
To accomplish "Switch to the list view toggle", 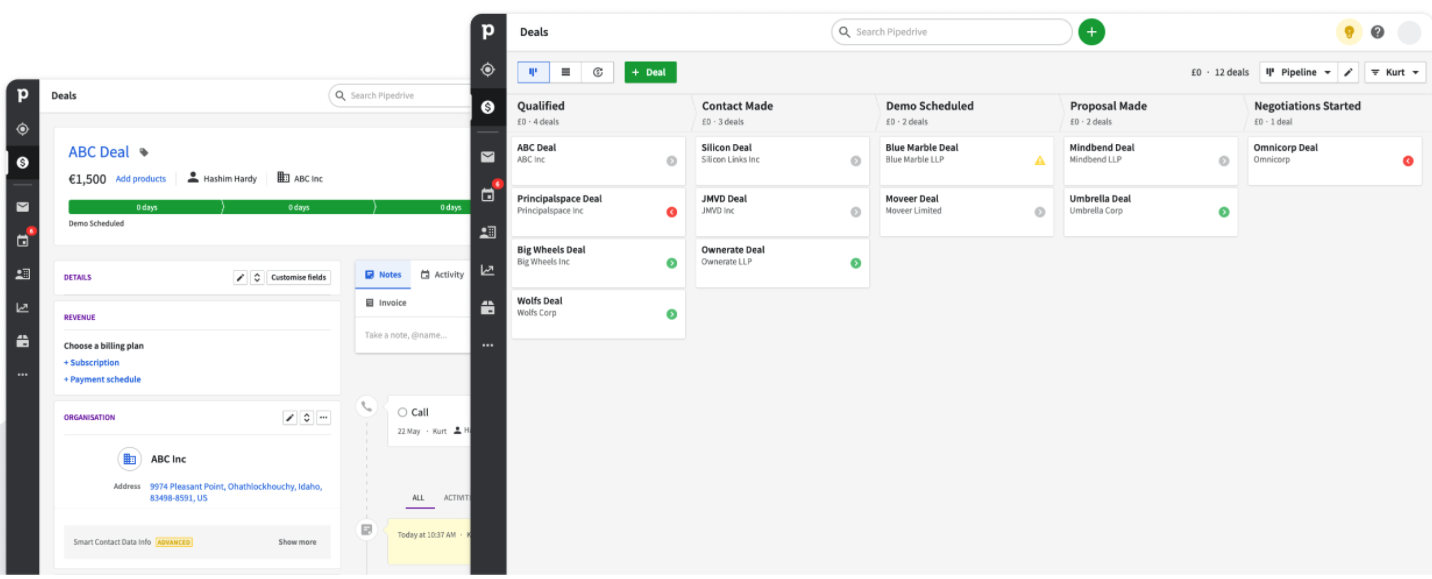I will tap(565, 71).
